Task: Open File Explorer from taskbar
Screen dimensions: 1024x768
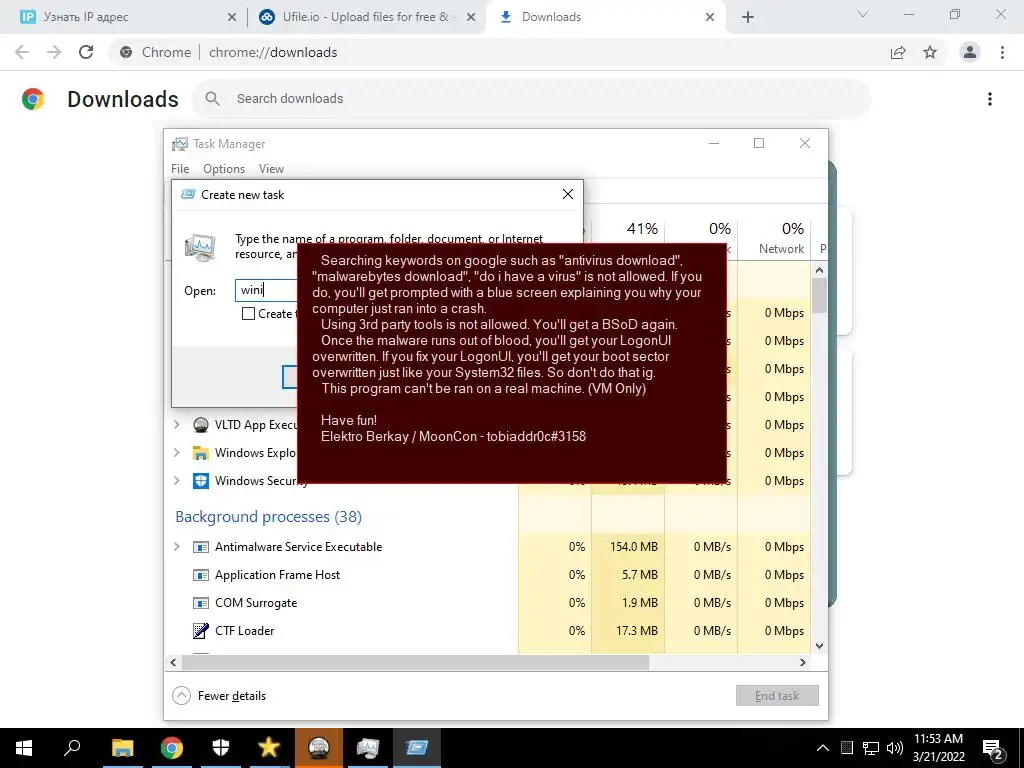Action: point(122,748)
